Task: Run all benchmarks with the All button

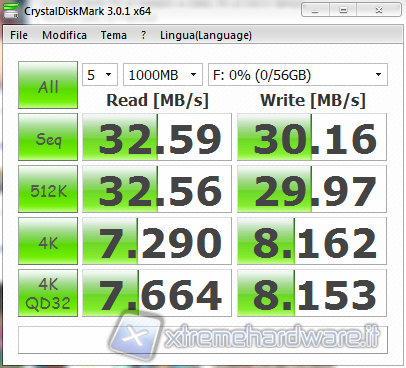Action: (48, 85)
